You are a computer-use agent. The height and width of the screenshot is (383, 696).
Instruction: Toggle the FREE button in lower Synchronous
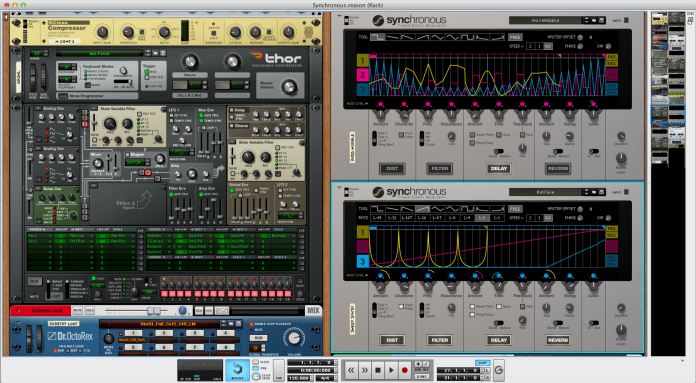515,208
